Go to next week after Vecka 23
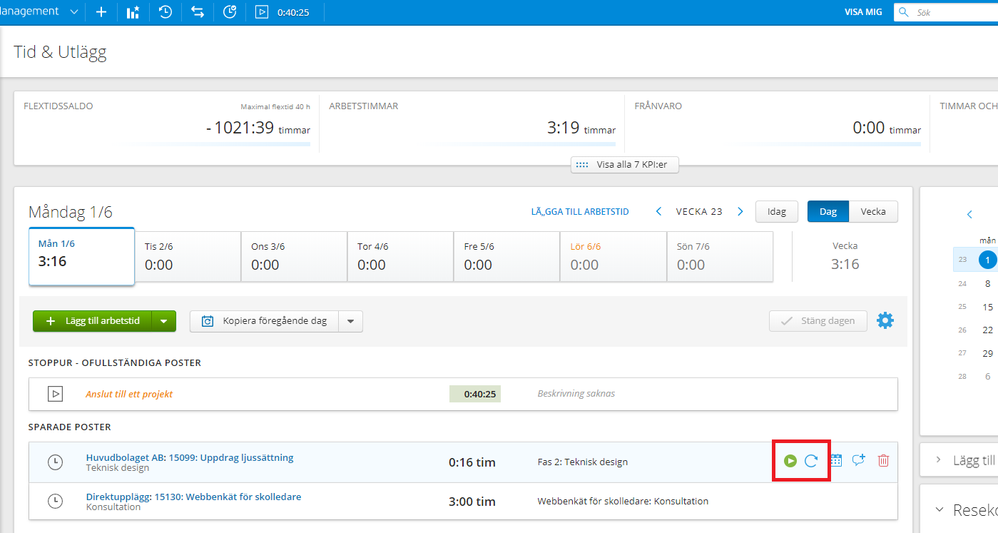Image resolution: width=998 pixels, height=533 pixels. click(740, 212)
